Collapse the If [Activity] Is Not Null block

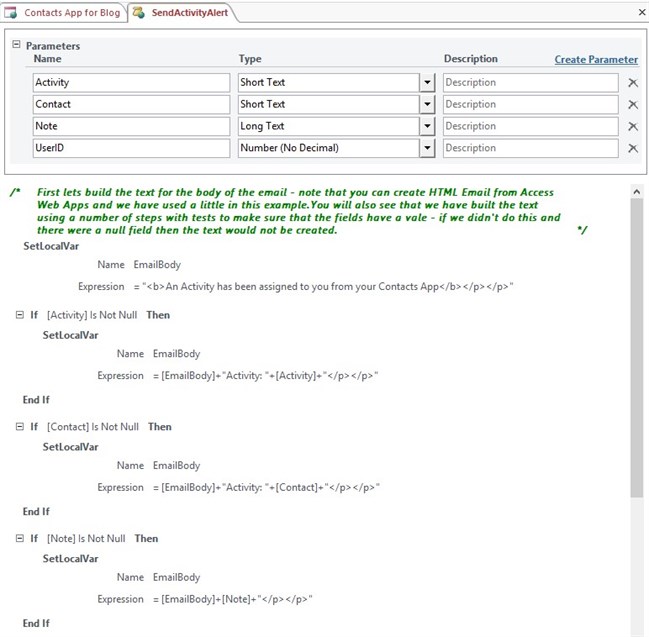(20, 315)
